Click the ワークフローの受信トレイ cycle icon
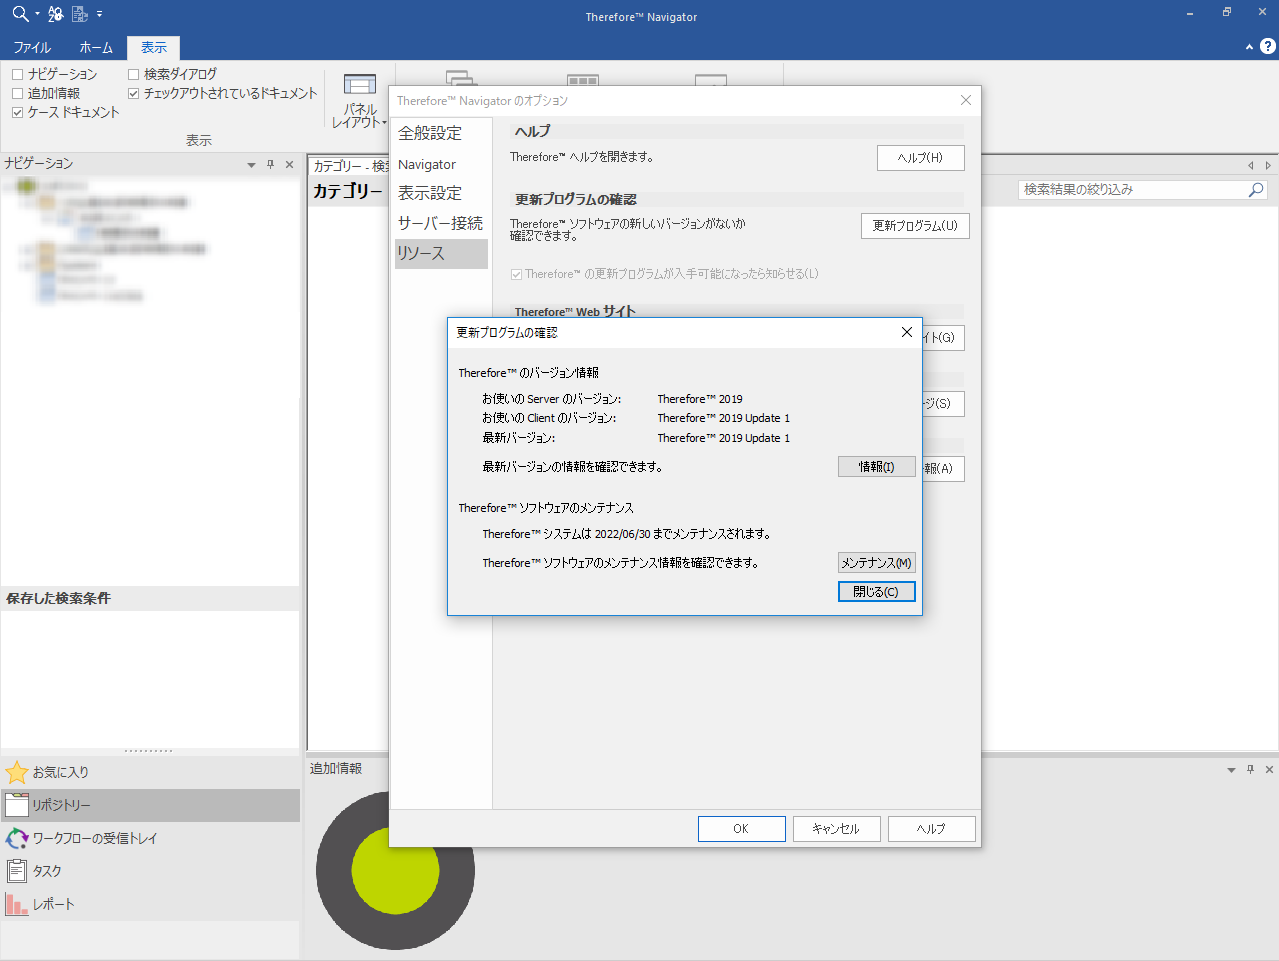Screen dimensions: 1279x961 [16, 838]
